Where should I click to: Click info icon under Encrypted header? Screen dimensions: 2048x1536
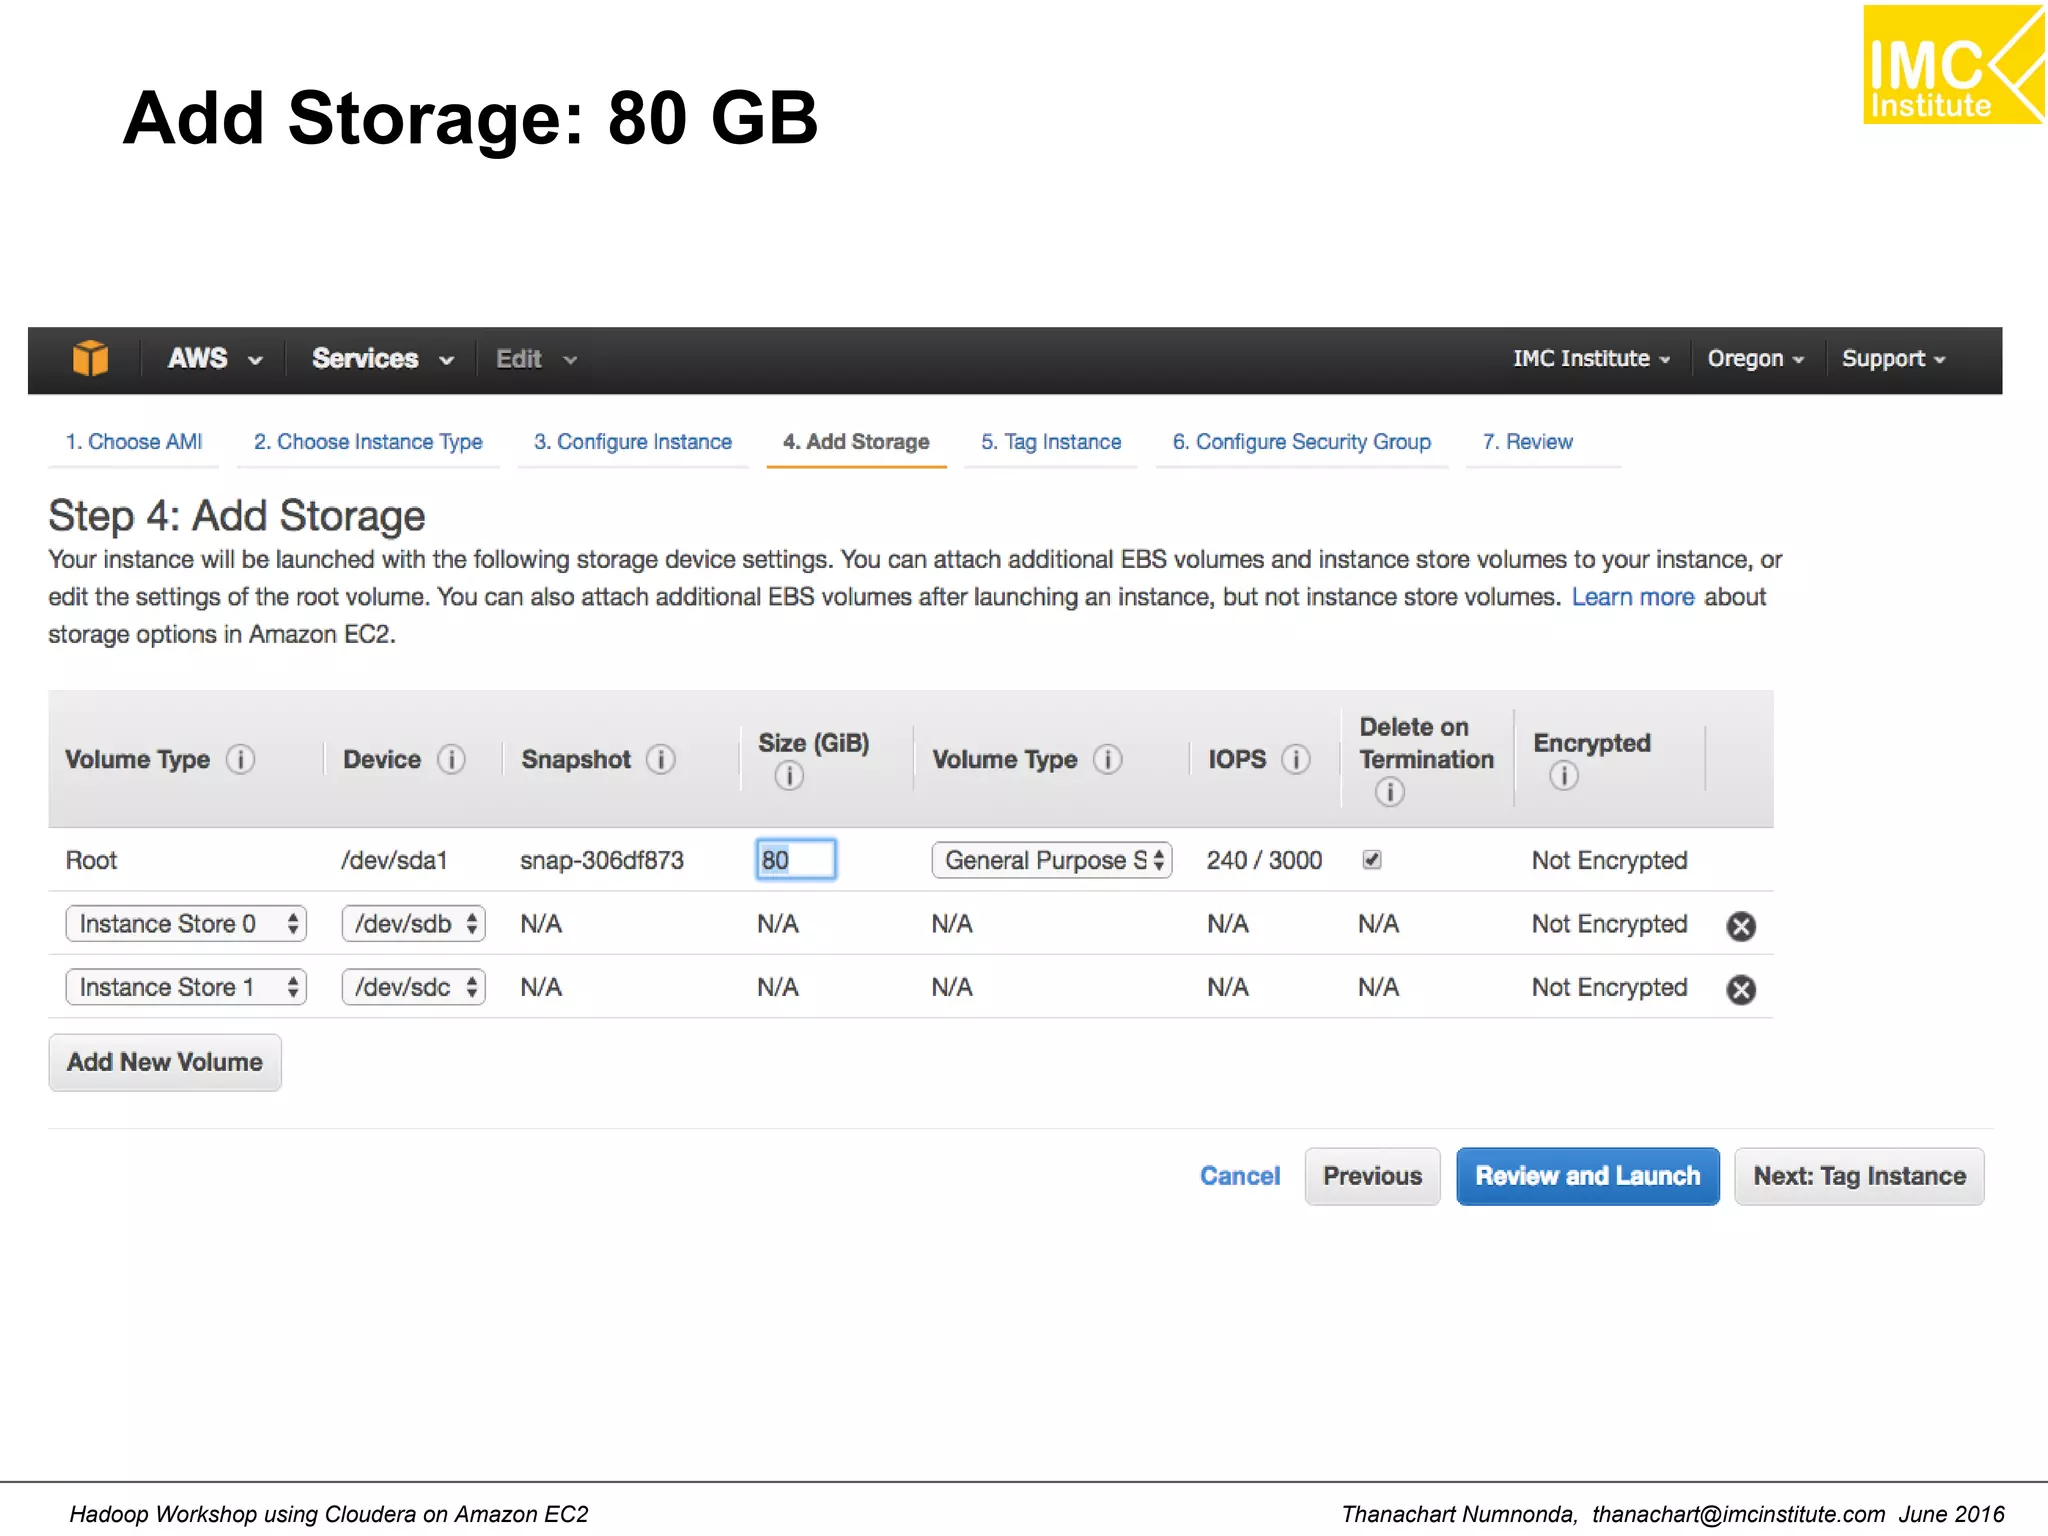click(1563, 775)
